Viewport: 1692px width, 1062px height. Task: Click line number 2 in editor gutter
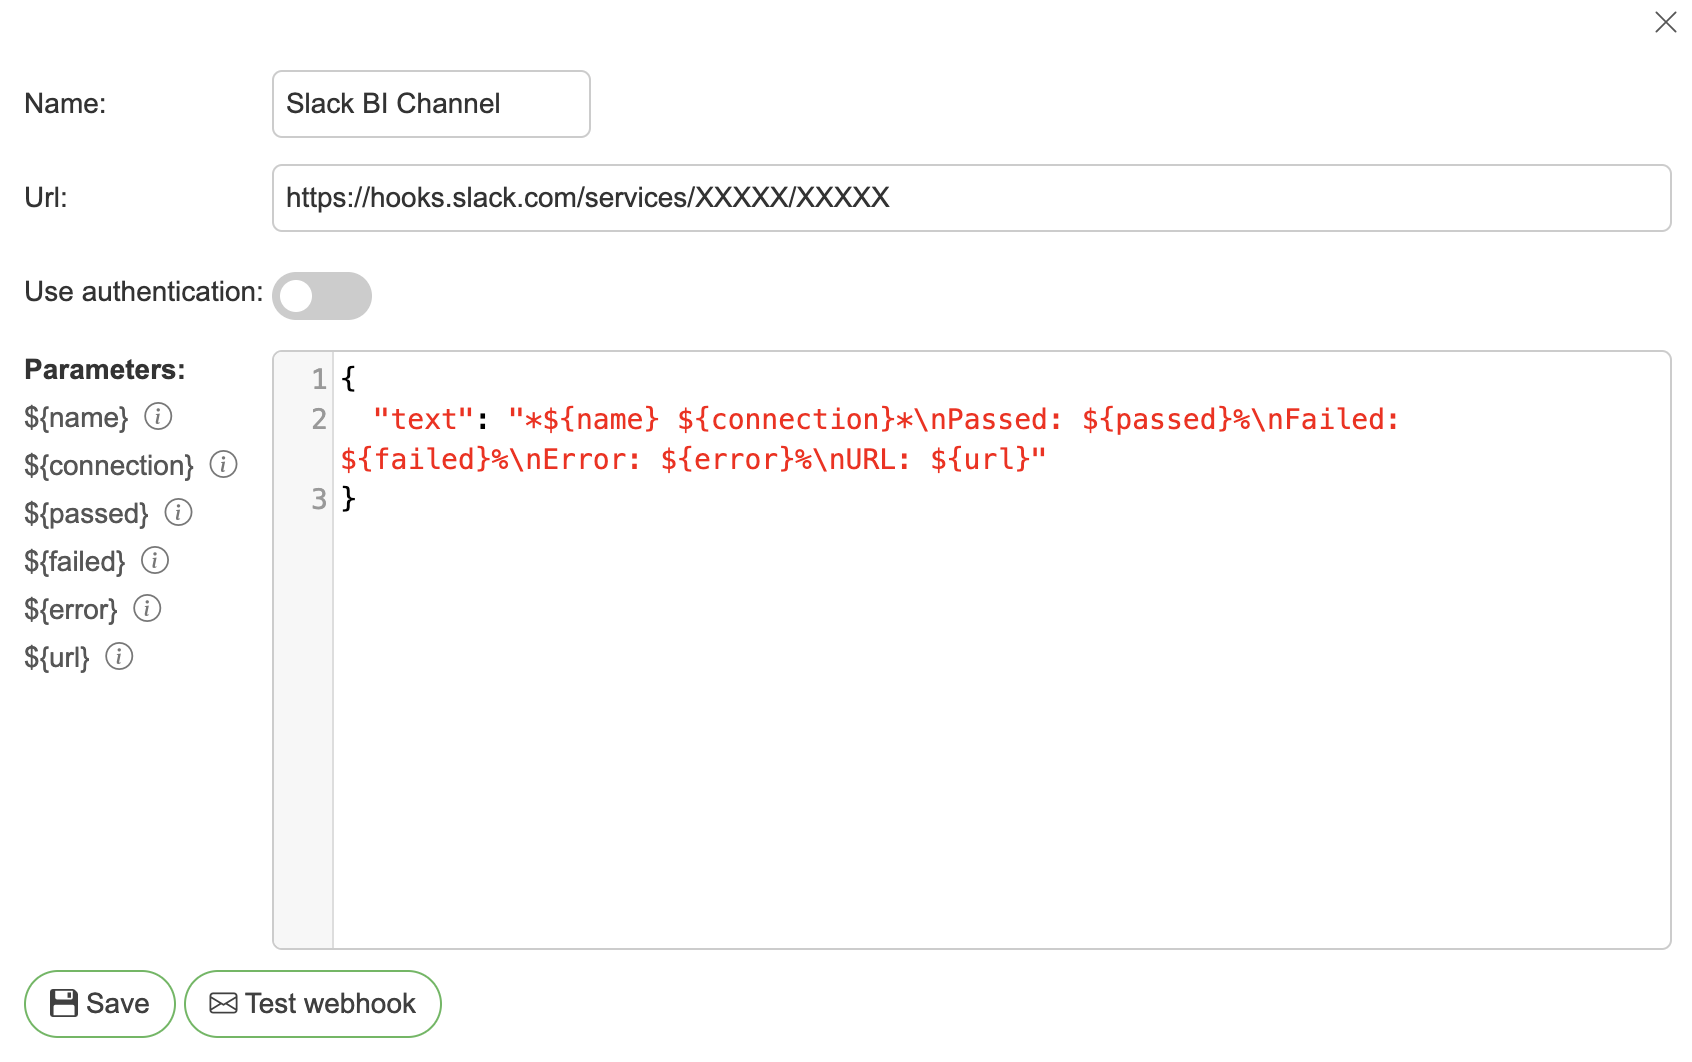(x=318, y=419)
